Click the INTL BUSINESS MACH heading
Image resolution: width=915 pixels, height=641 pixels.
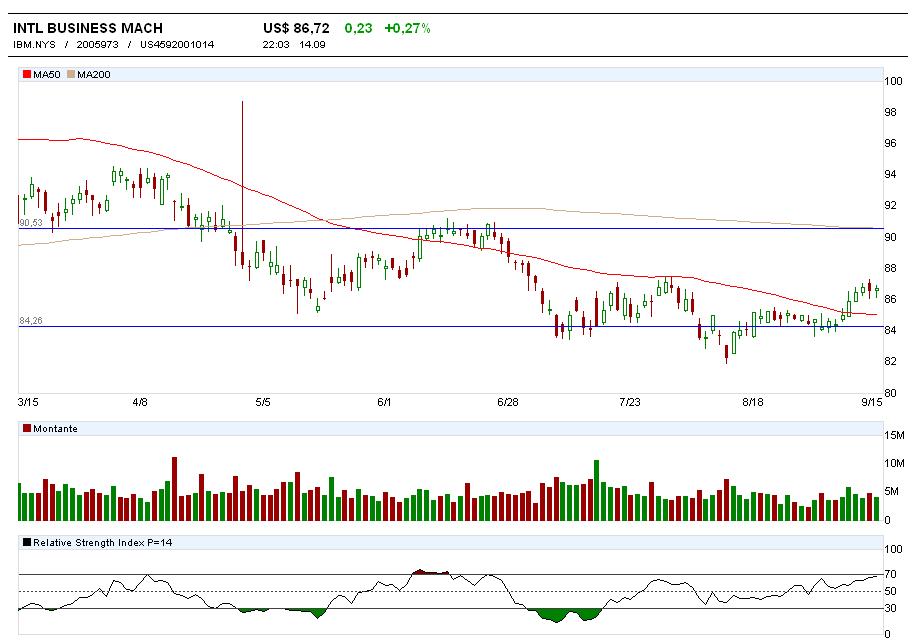point(88,28)
